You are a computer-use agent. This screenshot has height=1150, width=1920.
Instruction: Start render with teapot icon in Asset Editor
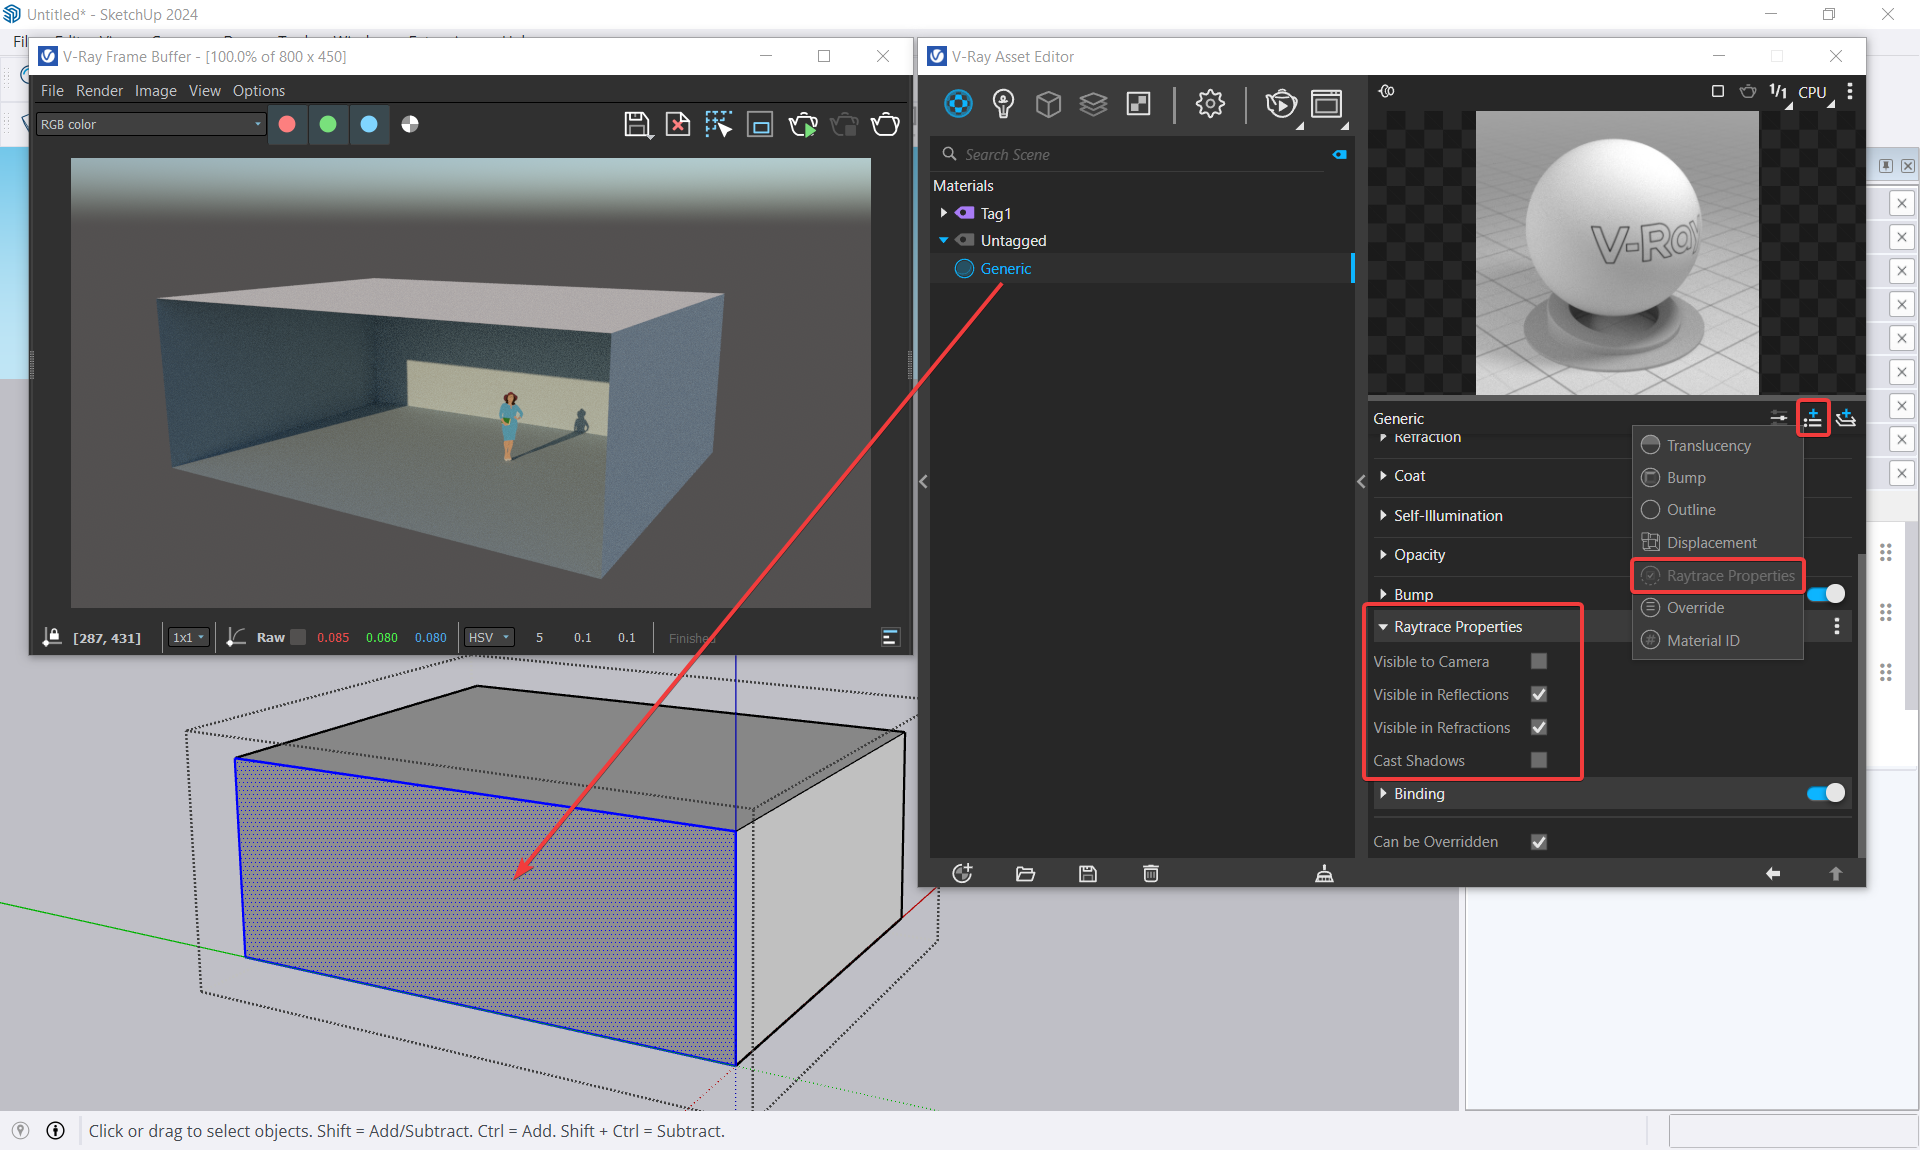point(1281,103)
